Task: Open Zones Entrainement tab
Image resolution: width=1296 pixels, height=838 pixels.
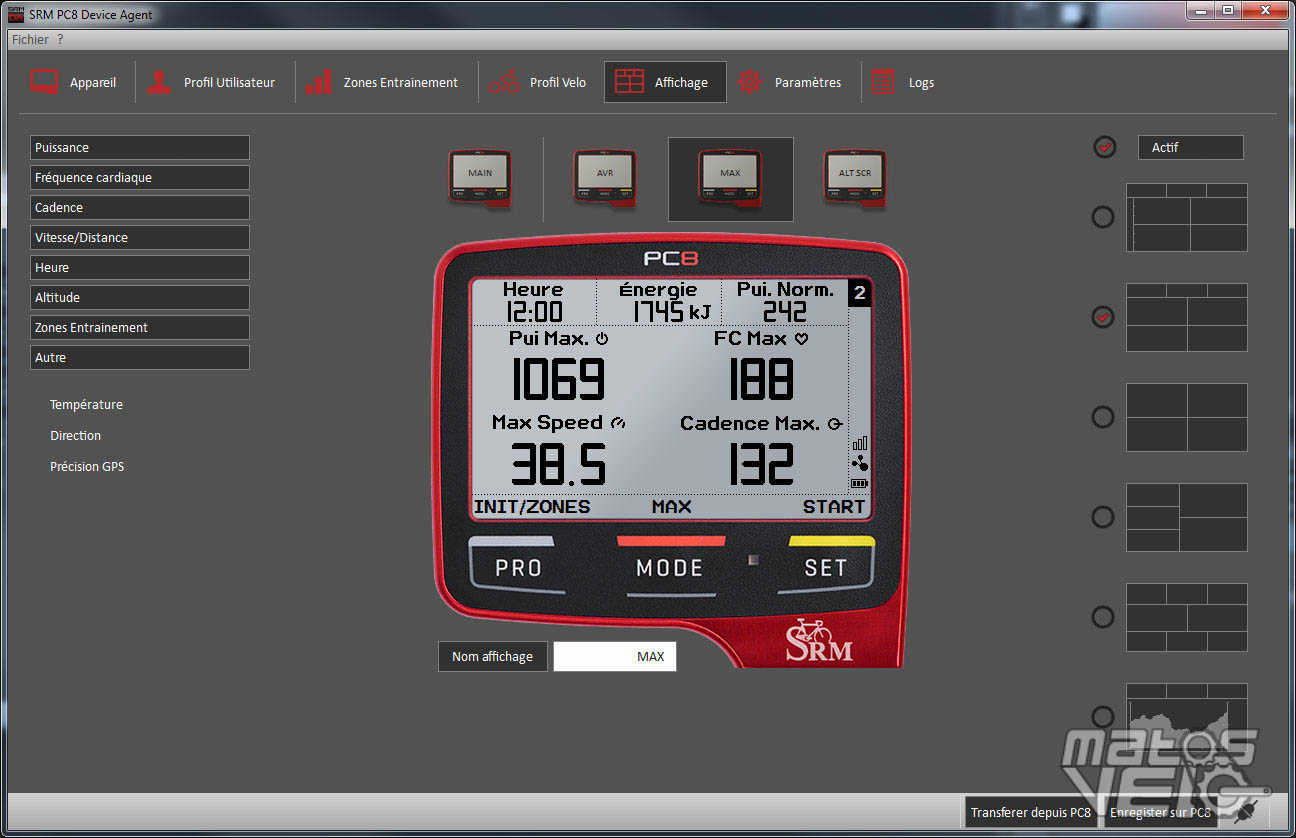Action: pyautogui.click(x=382, y=82)
